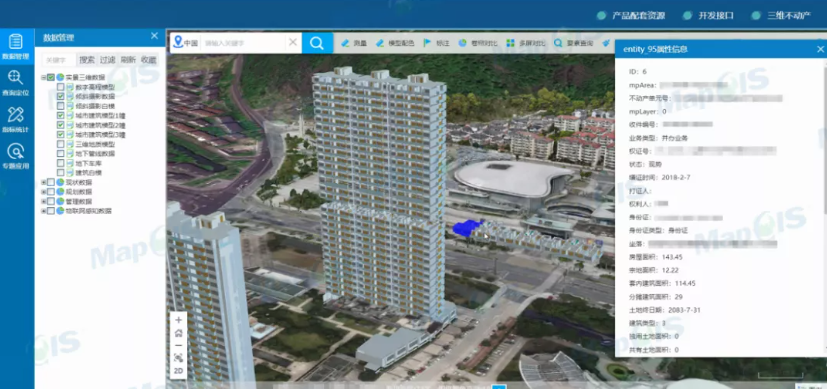Click the 过滤 filter button

[x=108, y=60]
